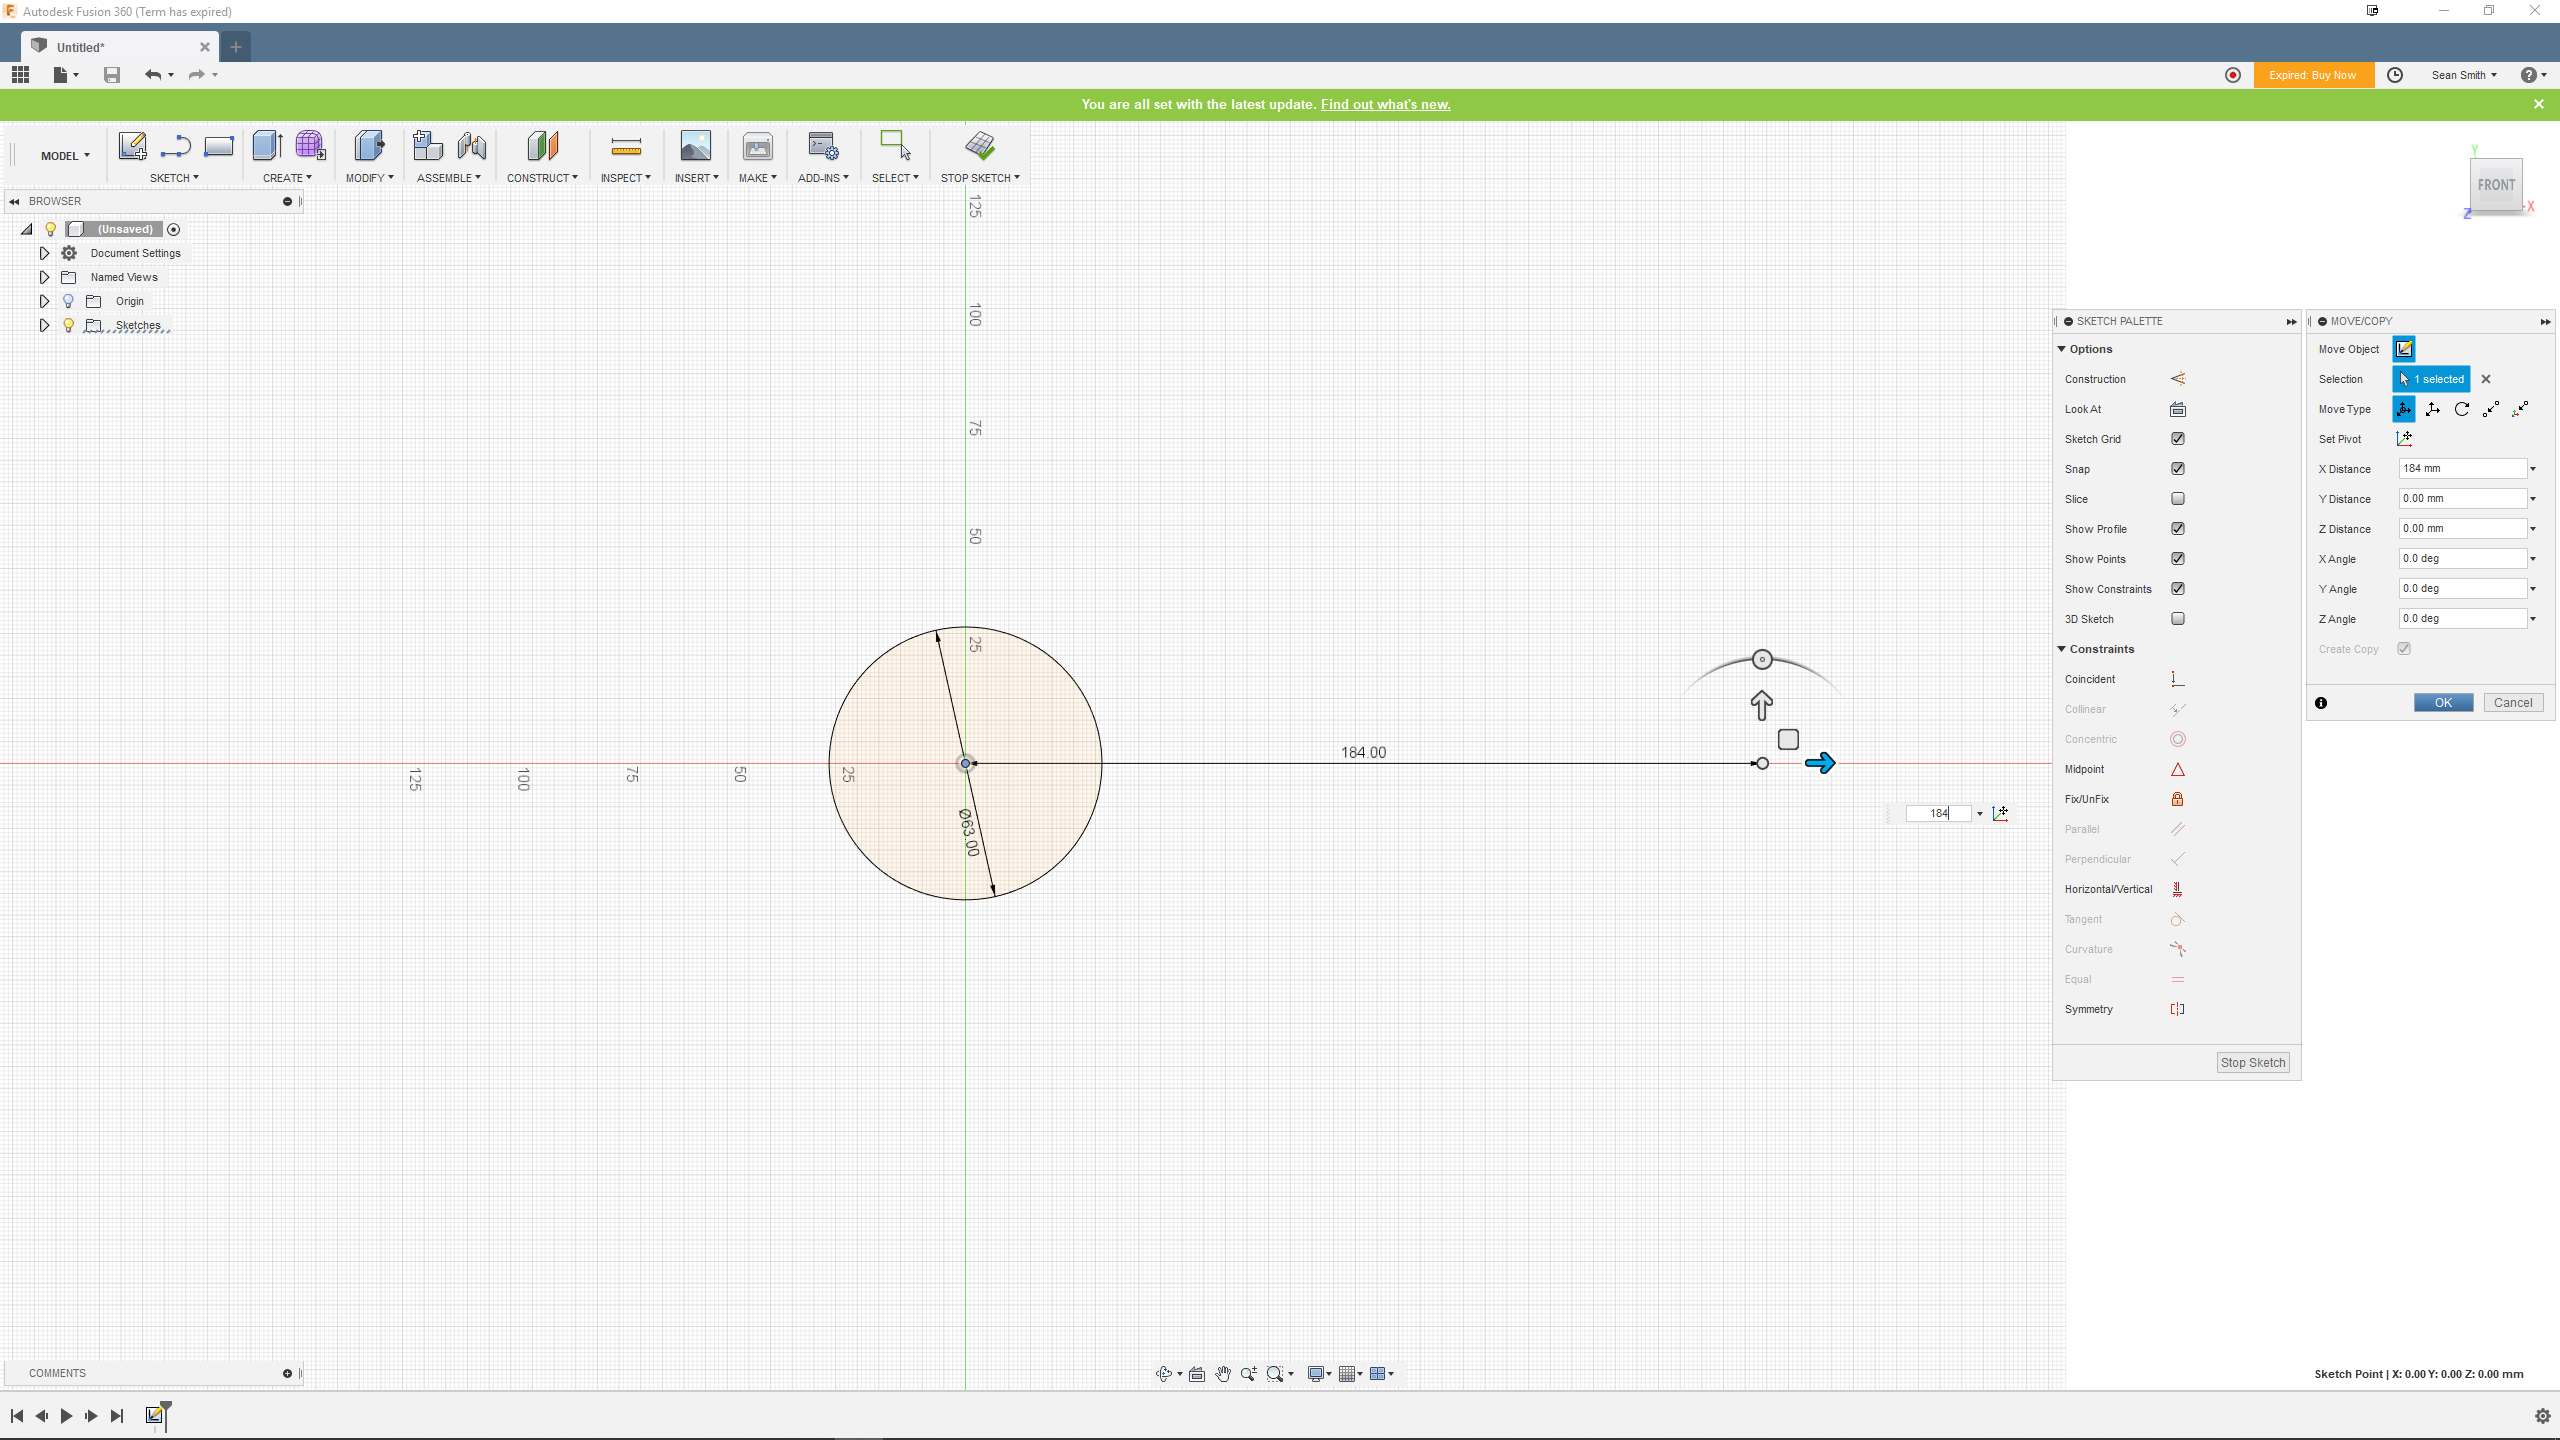The height and width of the screenshot is (1440, 2560).
Task: Toggle Snap checkbox in Sketch Palette
Action: click(2178, 468)
